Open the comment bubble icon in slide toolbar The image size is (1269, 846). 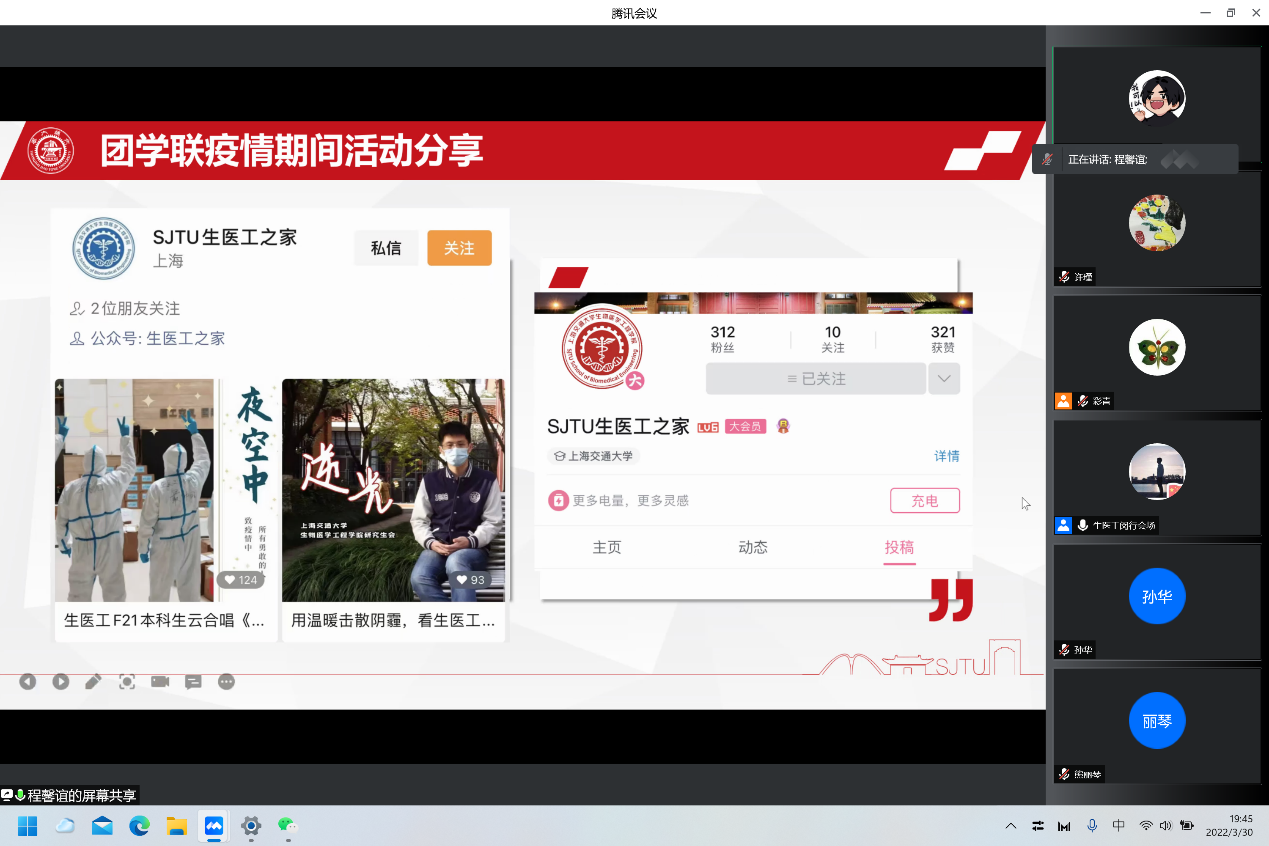pyautogui.click(x=193, y=682)
